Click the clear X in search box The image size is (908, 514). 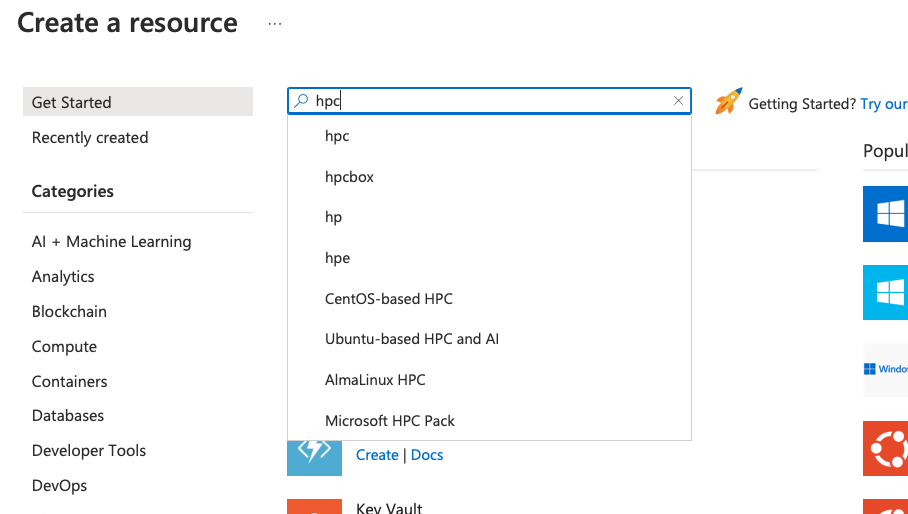(678, 101)
